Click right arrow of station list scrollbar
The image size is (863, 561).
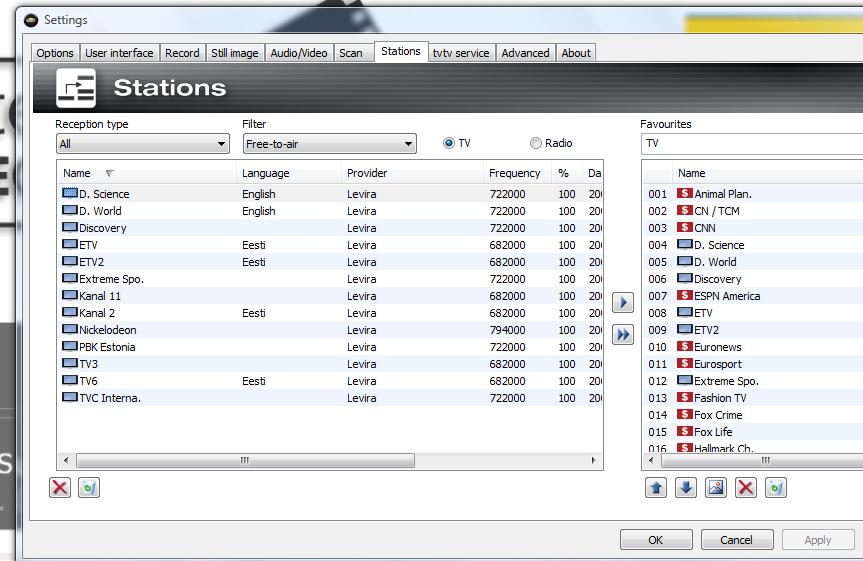[x=593, y=460]
